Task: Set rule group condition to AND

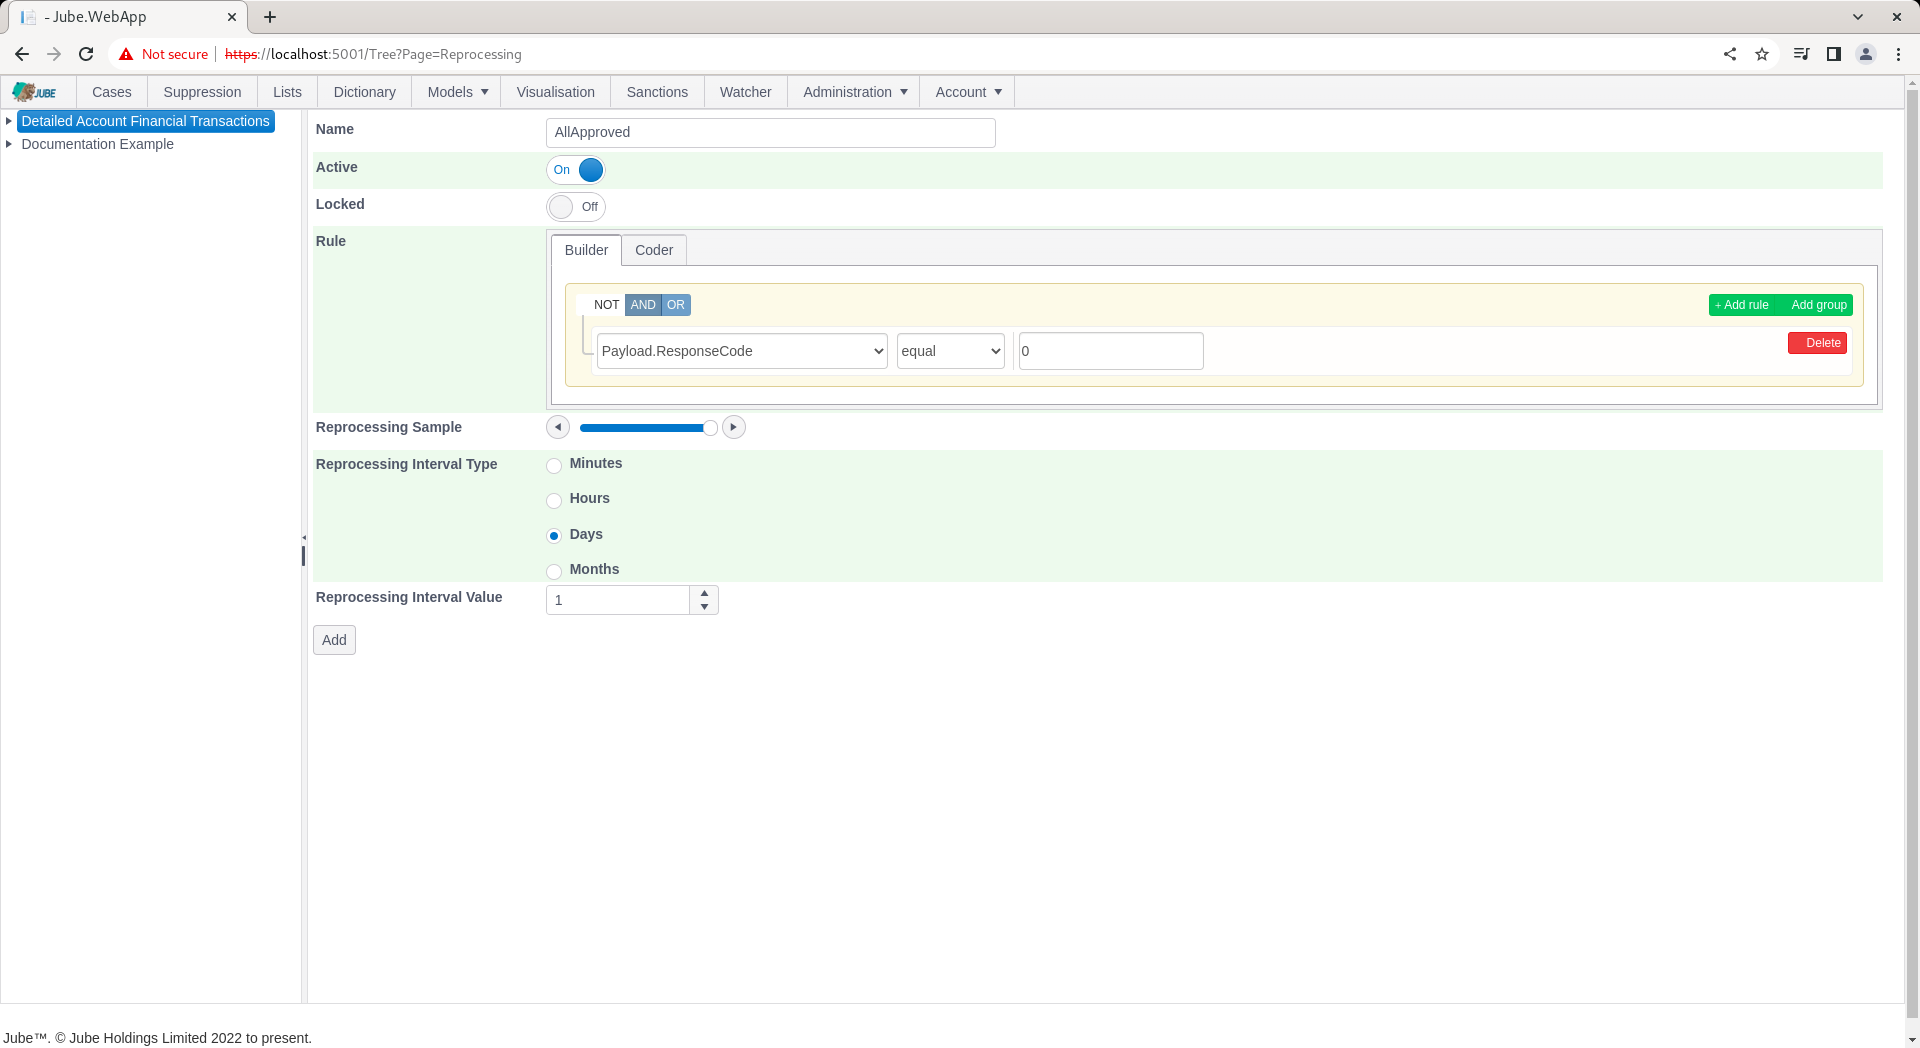Action: click(x=643, y=305)
